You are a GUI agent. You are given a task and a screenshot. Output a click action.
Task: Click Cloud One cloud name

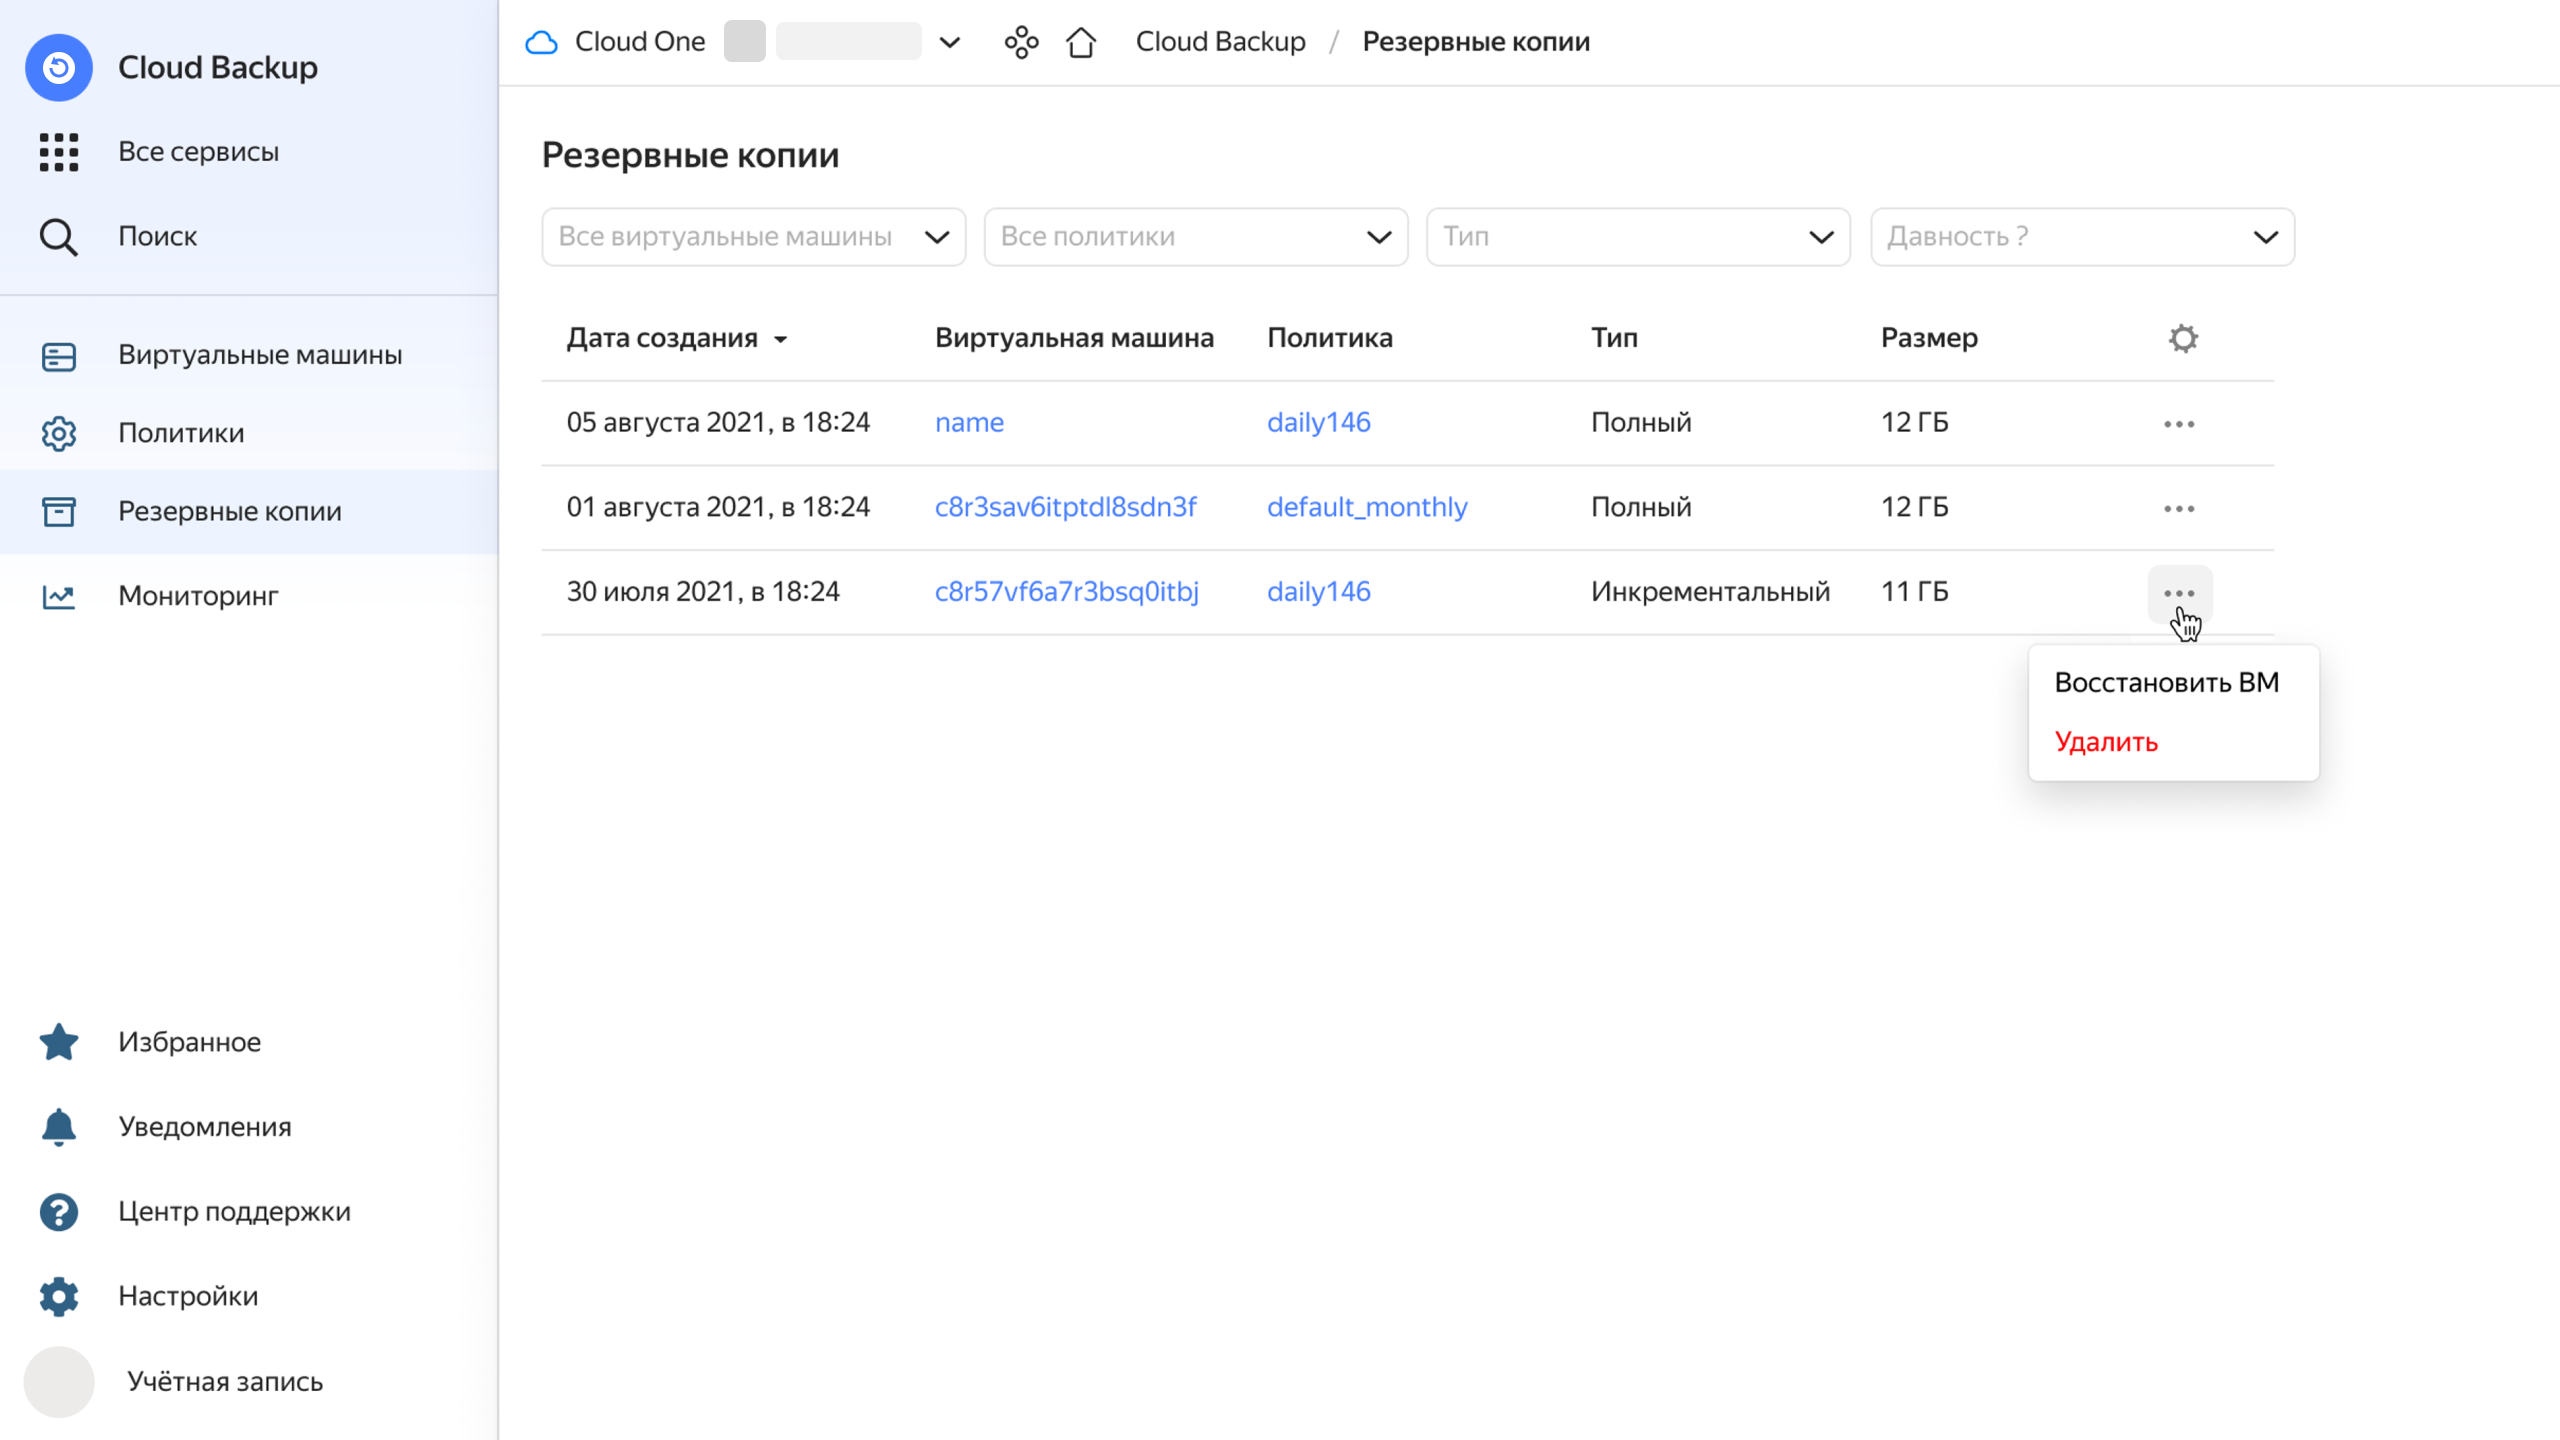(x=640, y=42)
